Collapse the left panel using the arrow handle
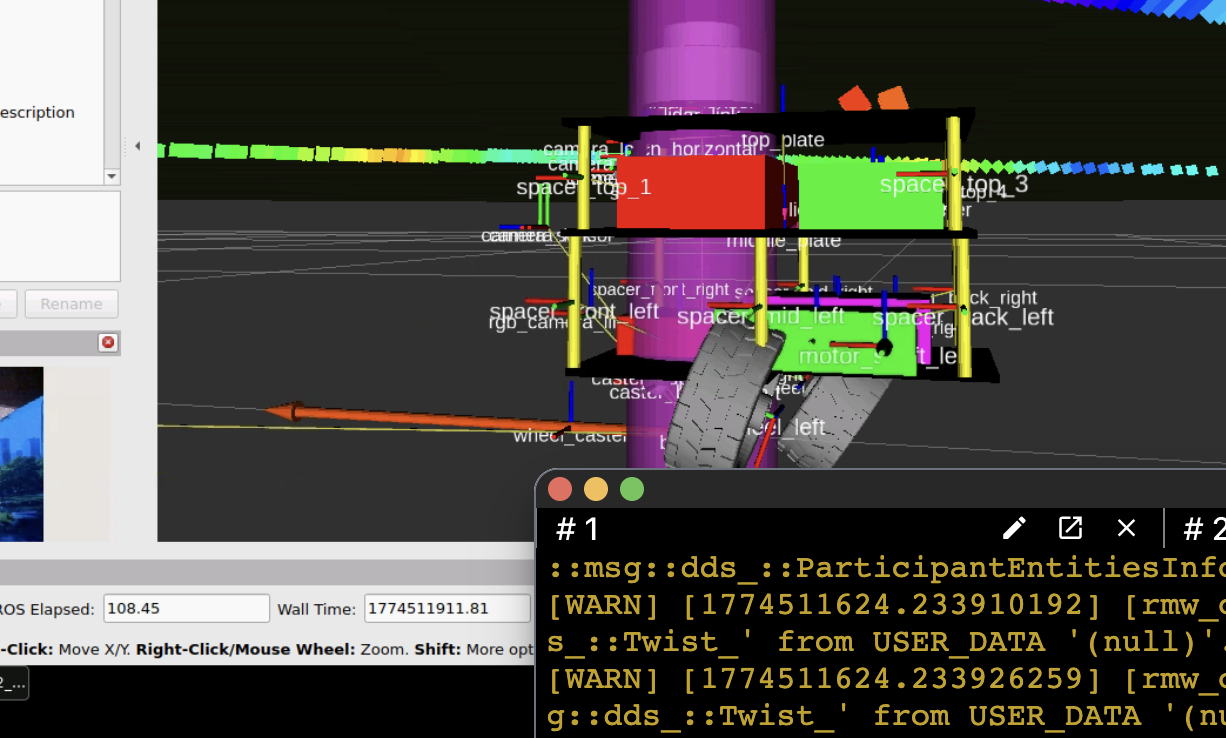Viewport: 1226px width, 738px height. click(137, 146)
